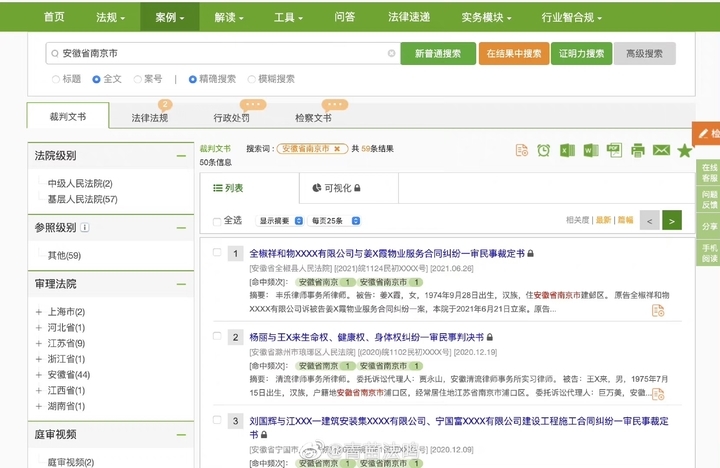Click the green star favorite icon
The height and width of the screenshot is (468, 720).
tap(684, 150)
